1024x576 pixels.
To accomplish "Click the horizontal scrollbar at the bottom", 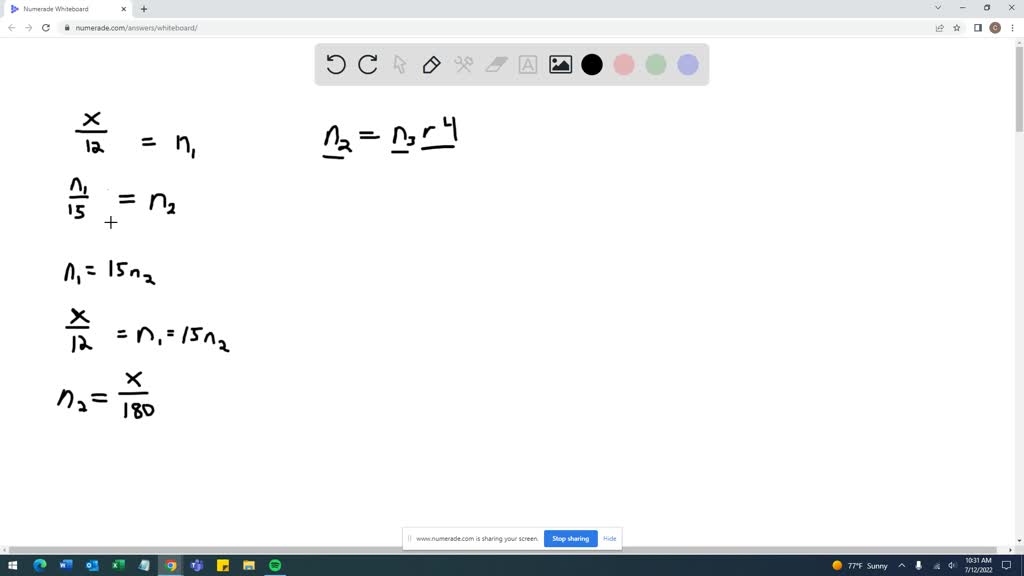I will 507,550.
